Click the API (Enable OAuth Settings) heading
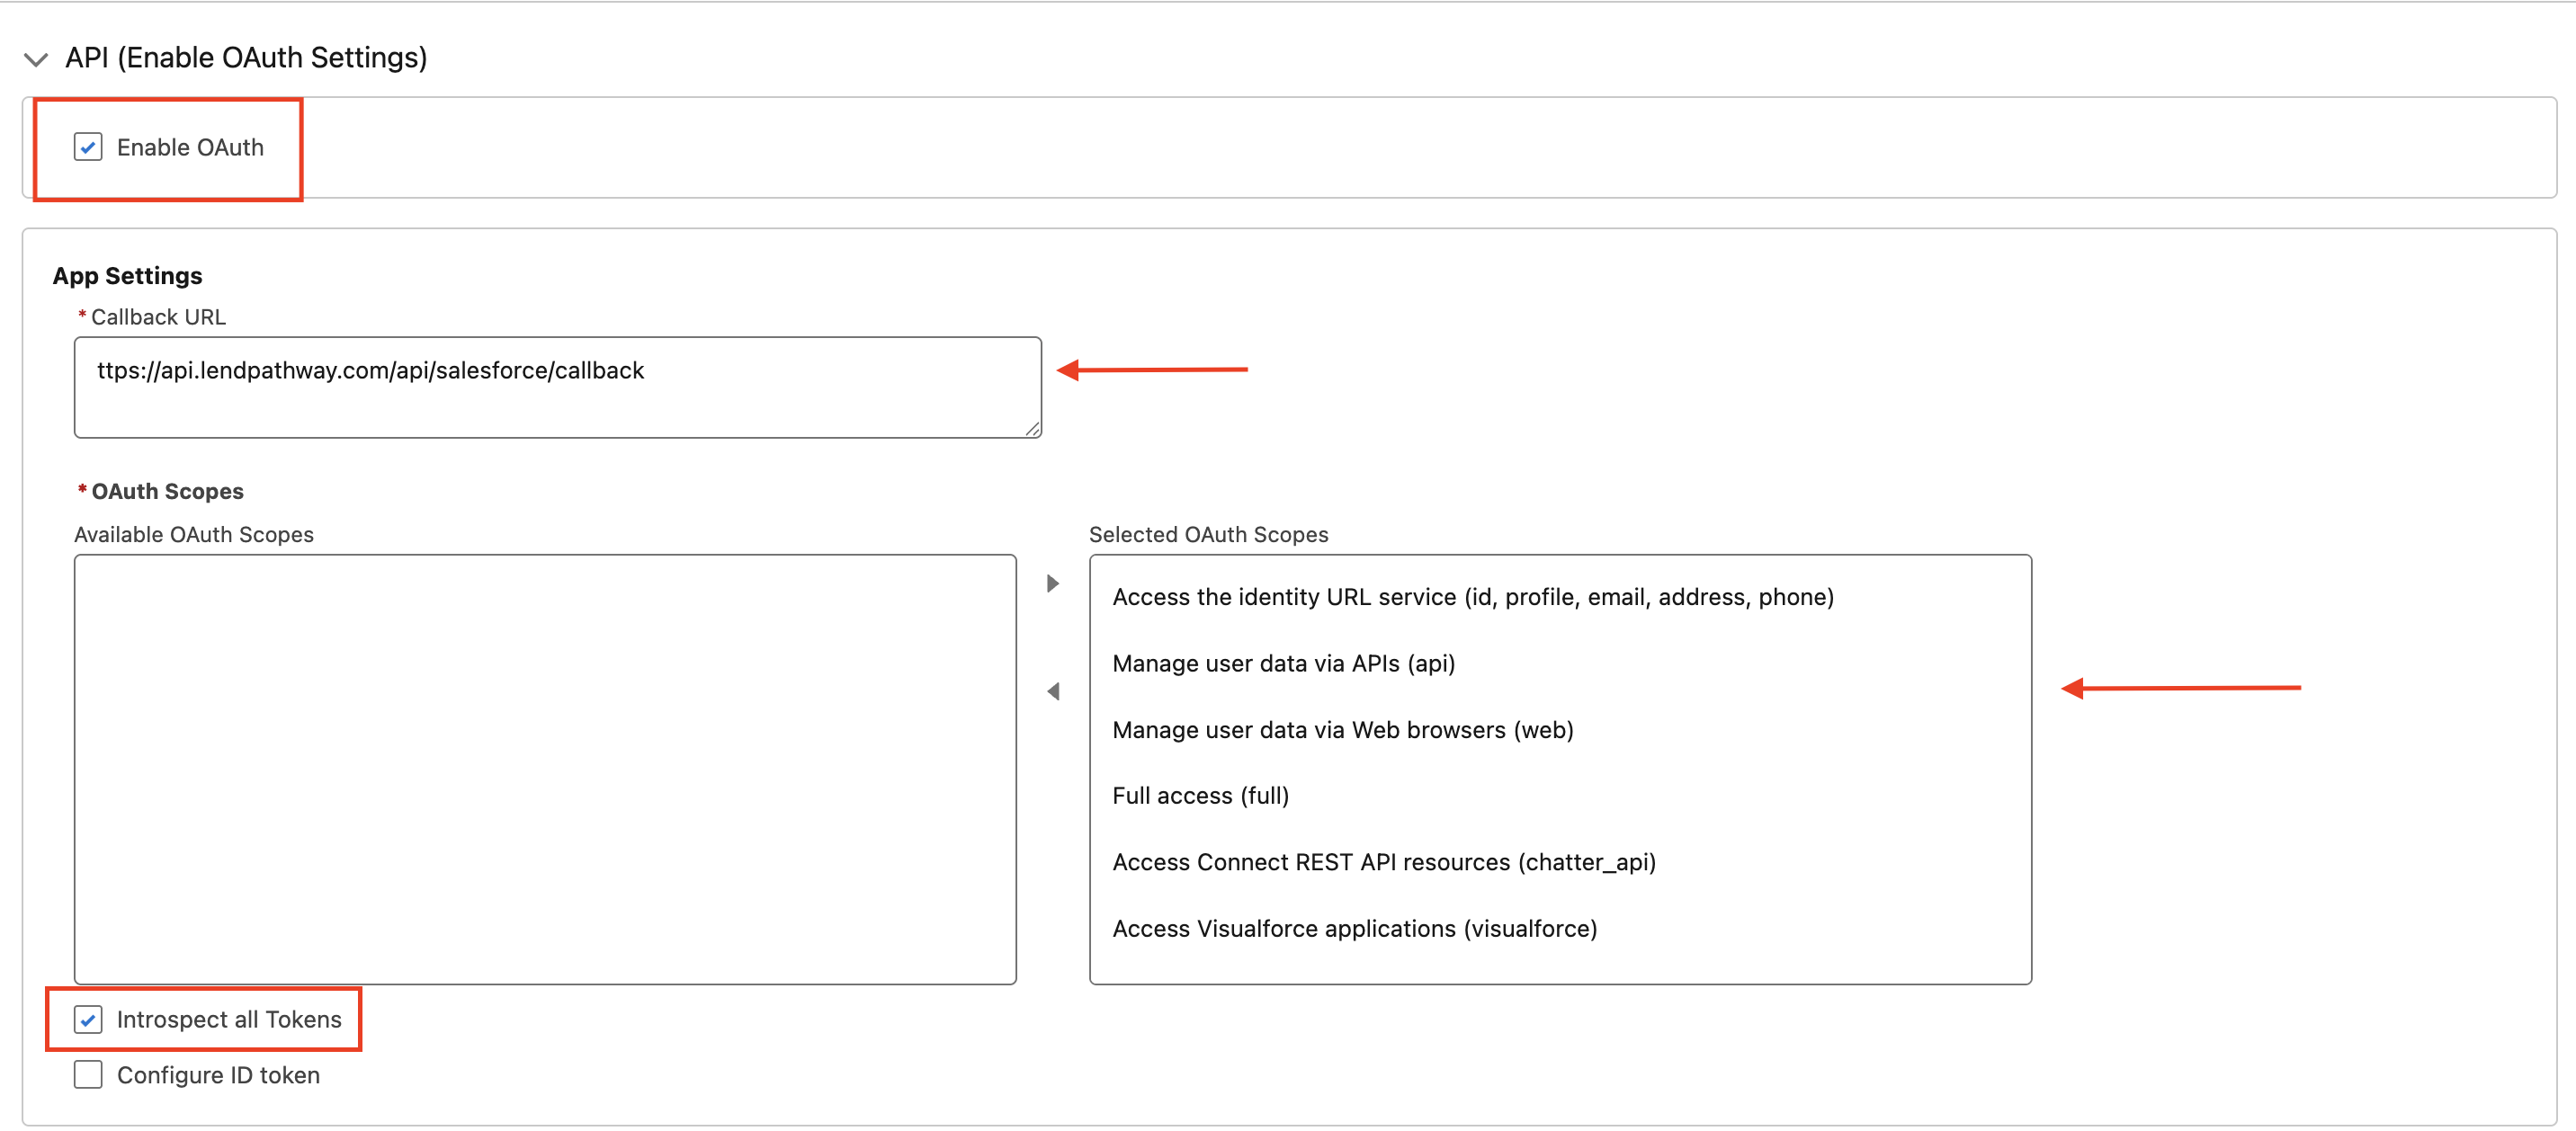The image size is (2576, 1131). pos(246,58)
